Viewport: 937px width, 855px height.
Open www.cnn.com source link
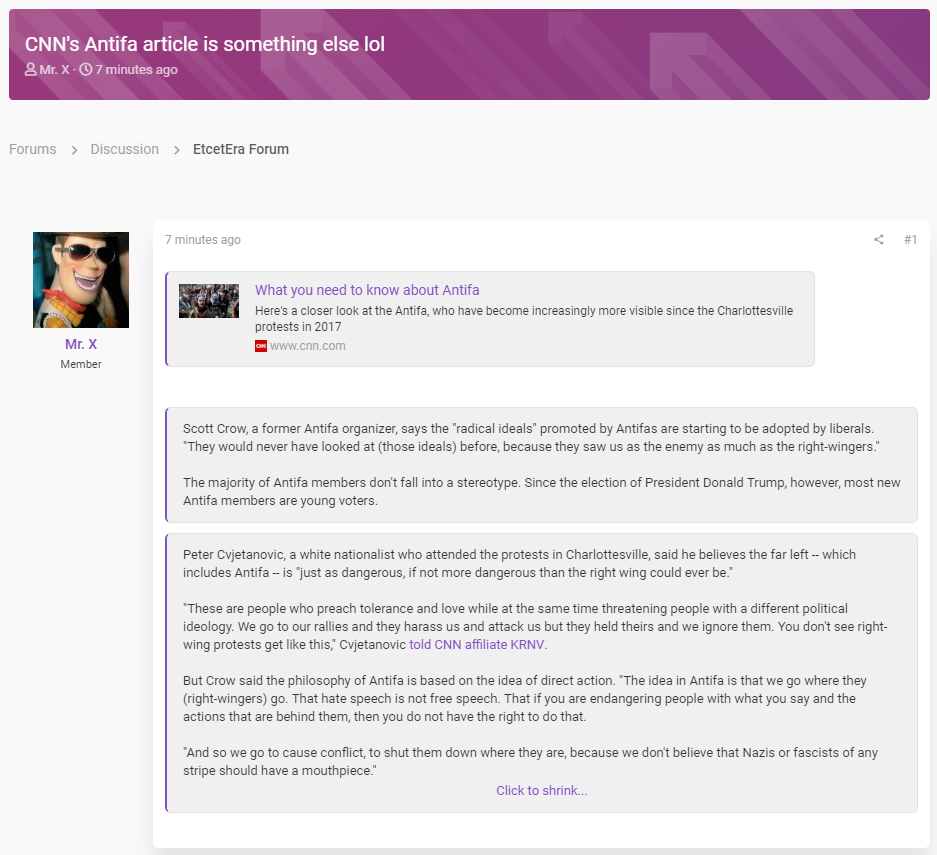pos(307,346)
